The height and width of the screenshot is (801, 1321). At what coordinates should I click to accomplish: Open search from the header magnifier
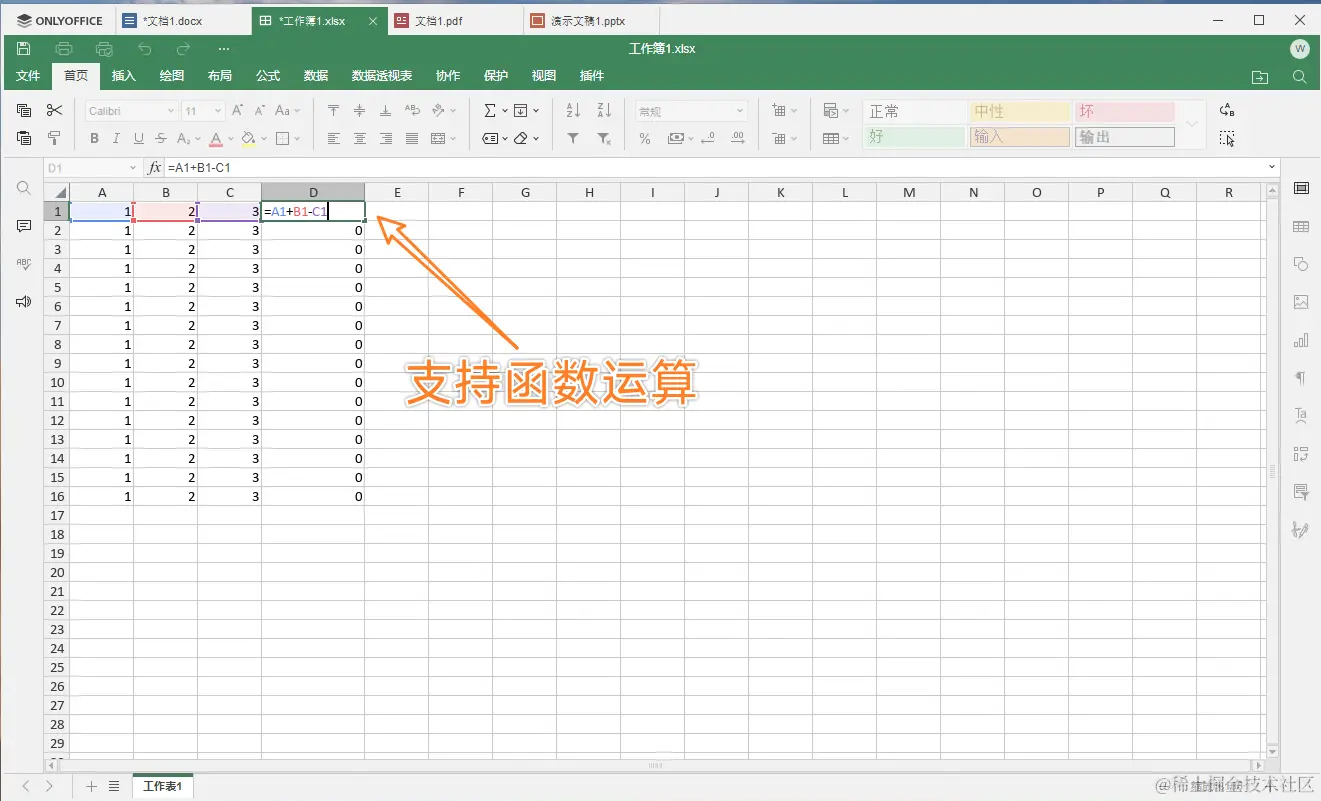point(1300,76)
